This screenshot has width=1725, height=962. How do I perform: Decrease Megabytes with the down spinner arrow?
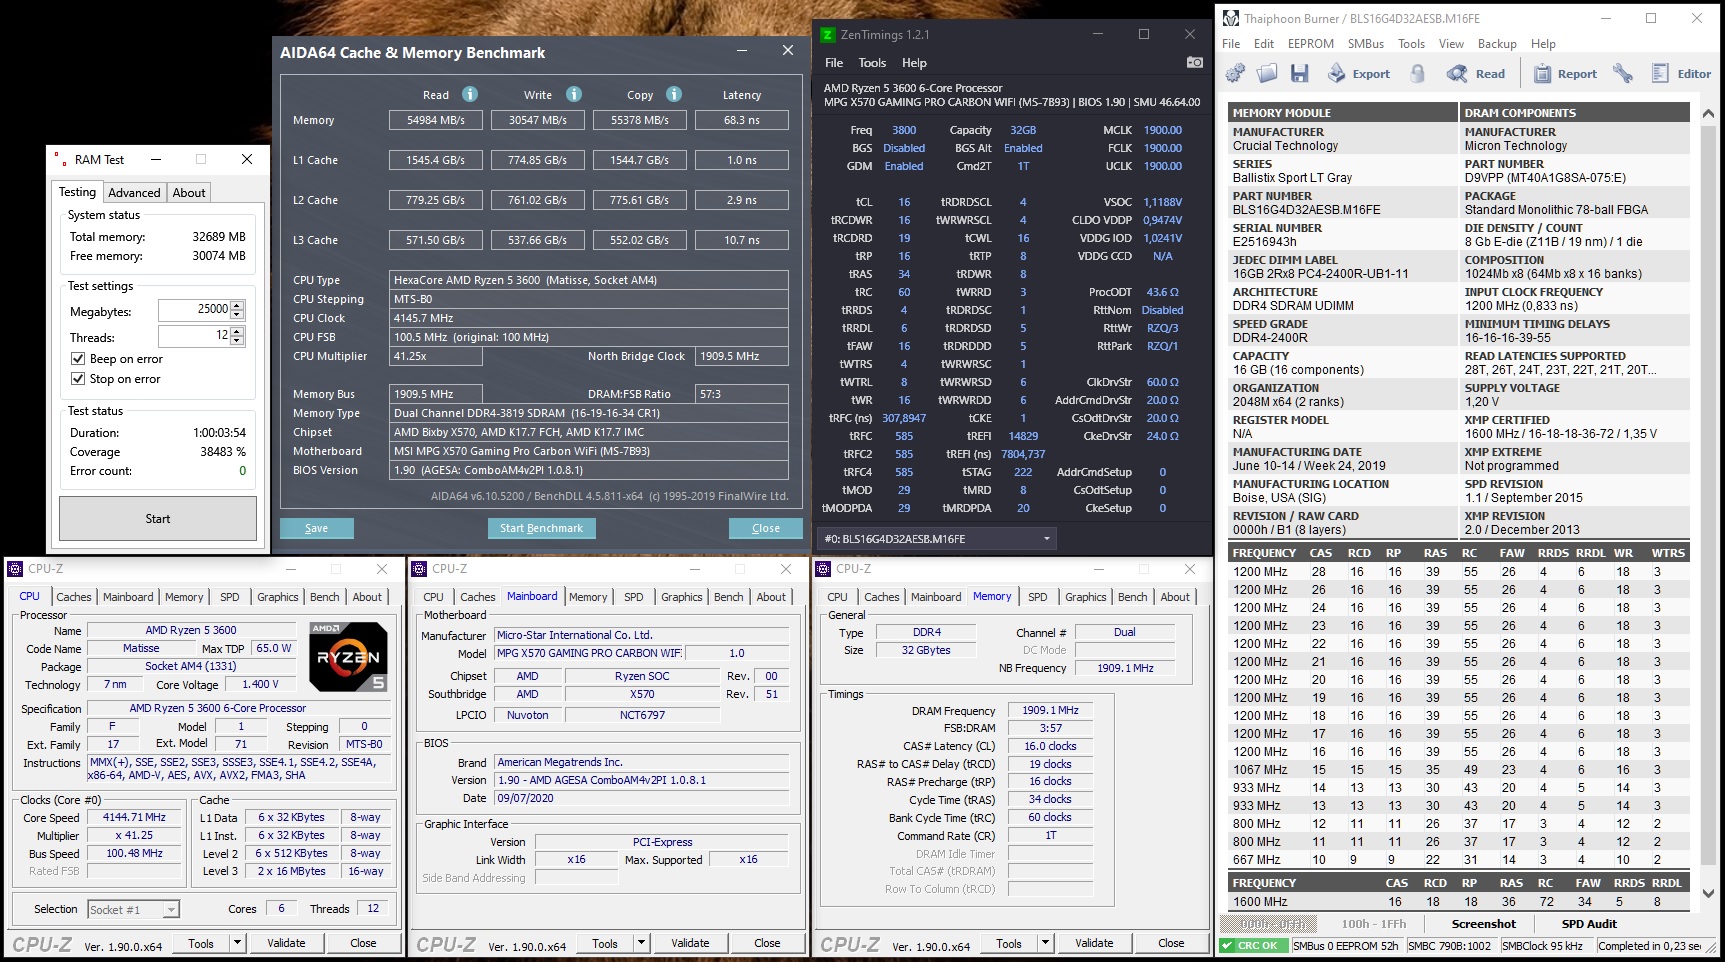(237, 315)
